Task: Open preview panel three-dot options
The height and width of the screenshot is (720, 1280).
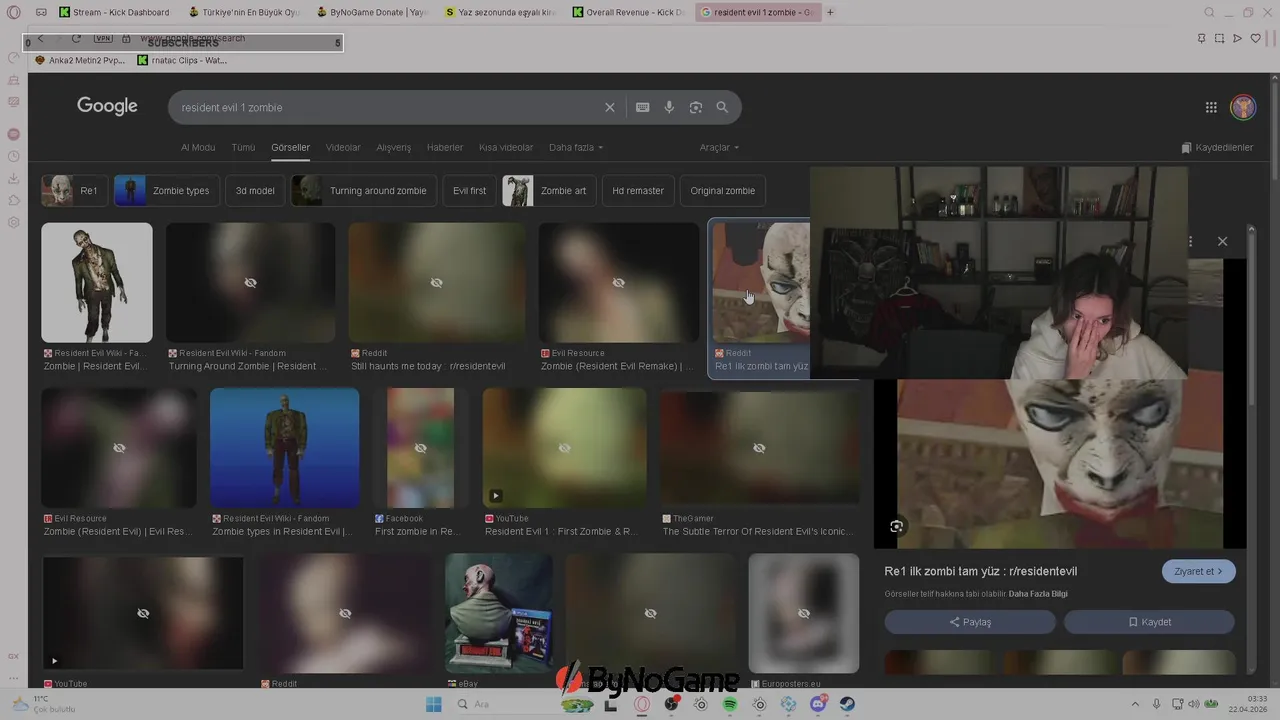Action: coord(1190,241)
